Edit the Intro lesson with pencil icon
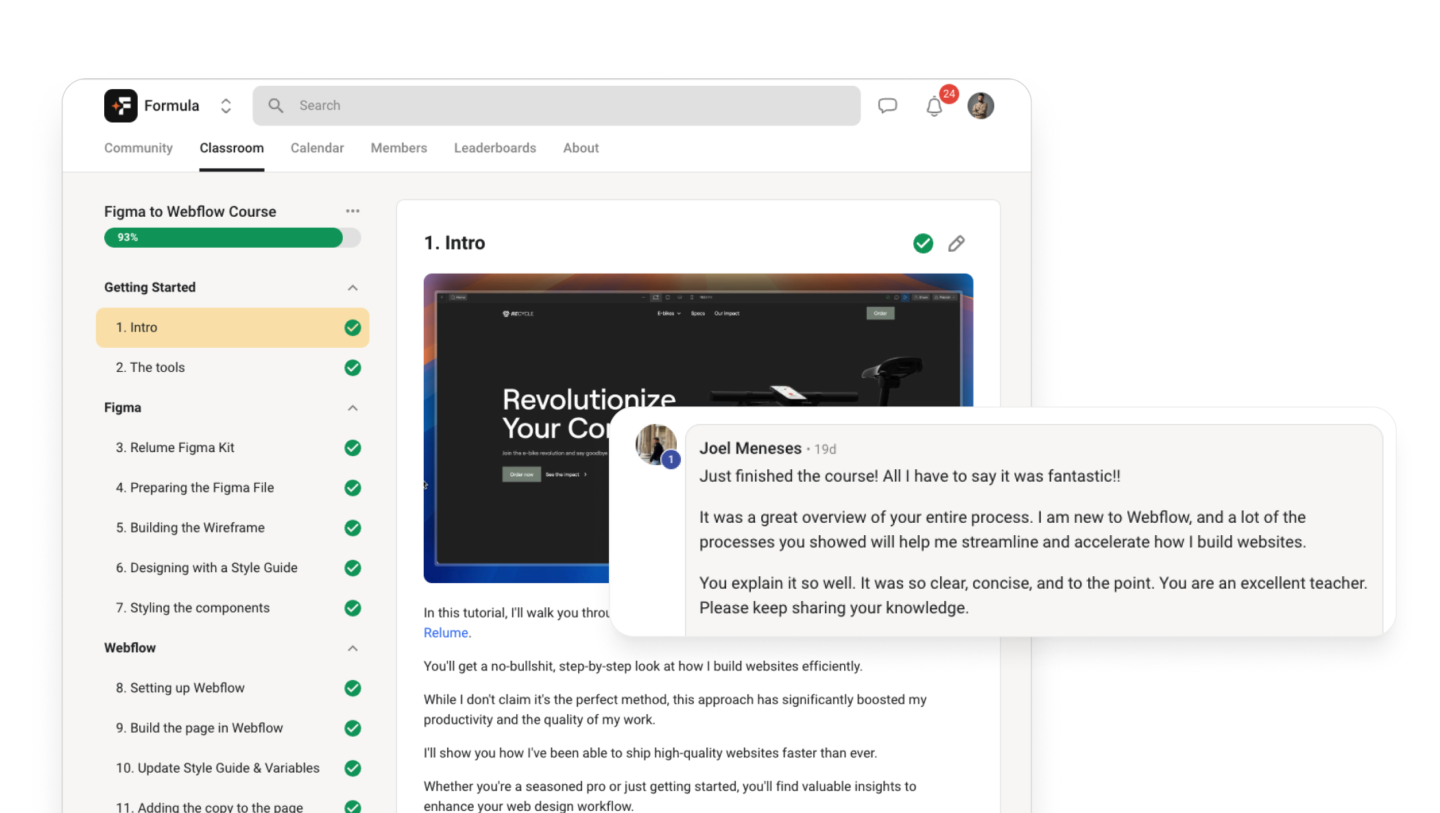 coord(956,243)
